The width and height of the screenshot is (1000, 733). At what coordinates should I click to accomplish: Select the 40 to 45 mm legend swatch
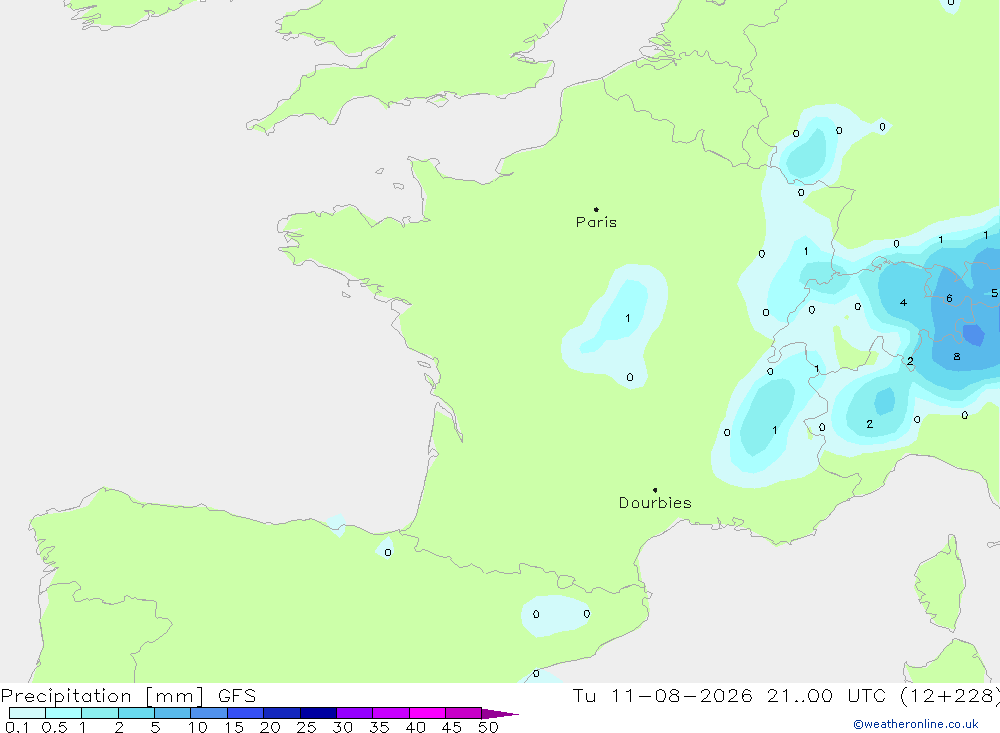[427, 713]
